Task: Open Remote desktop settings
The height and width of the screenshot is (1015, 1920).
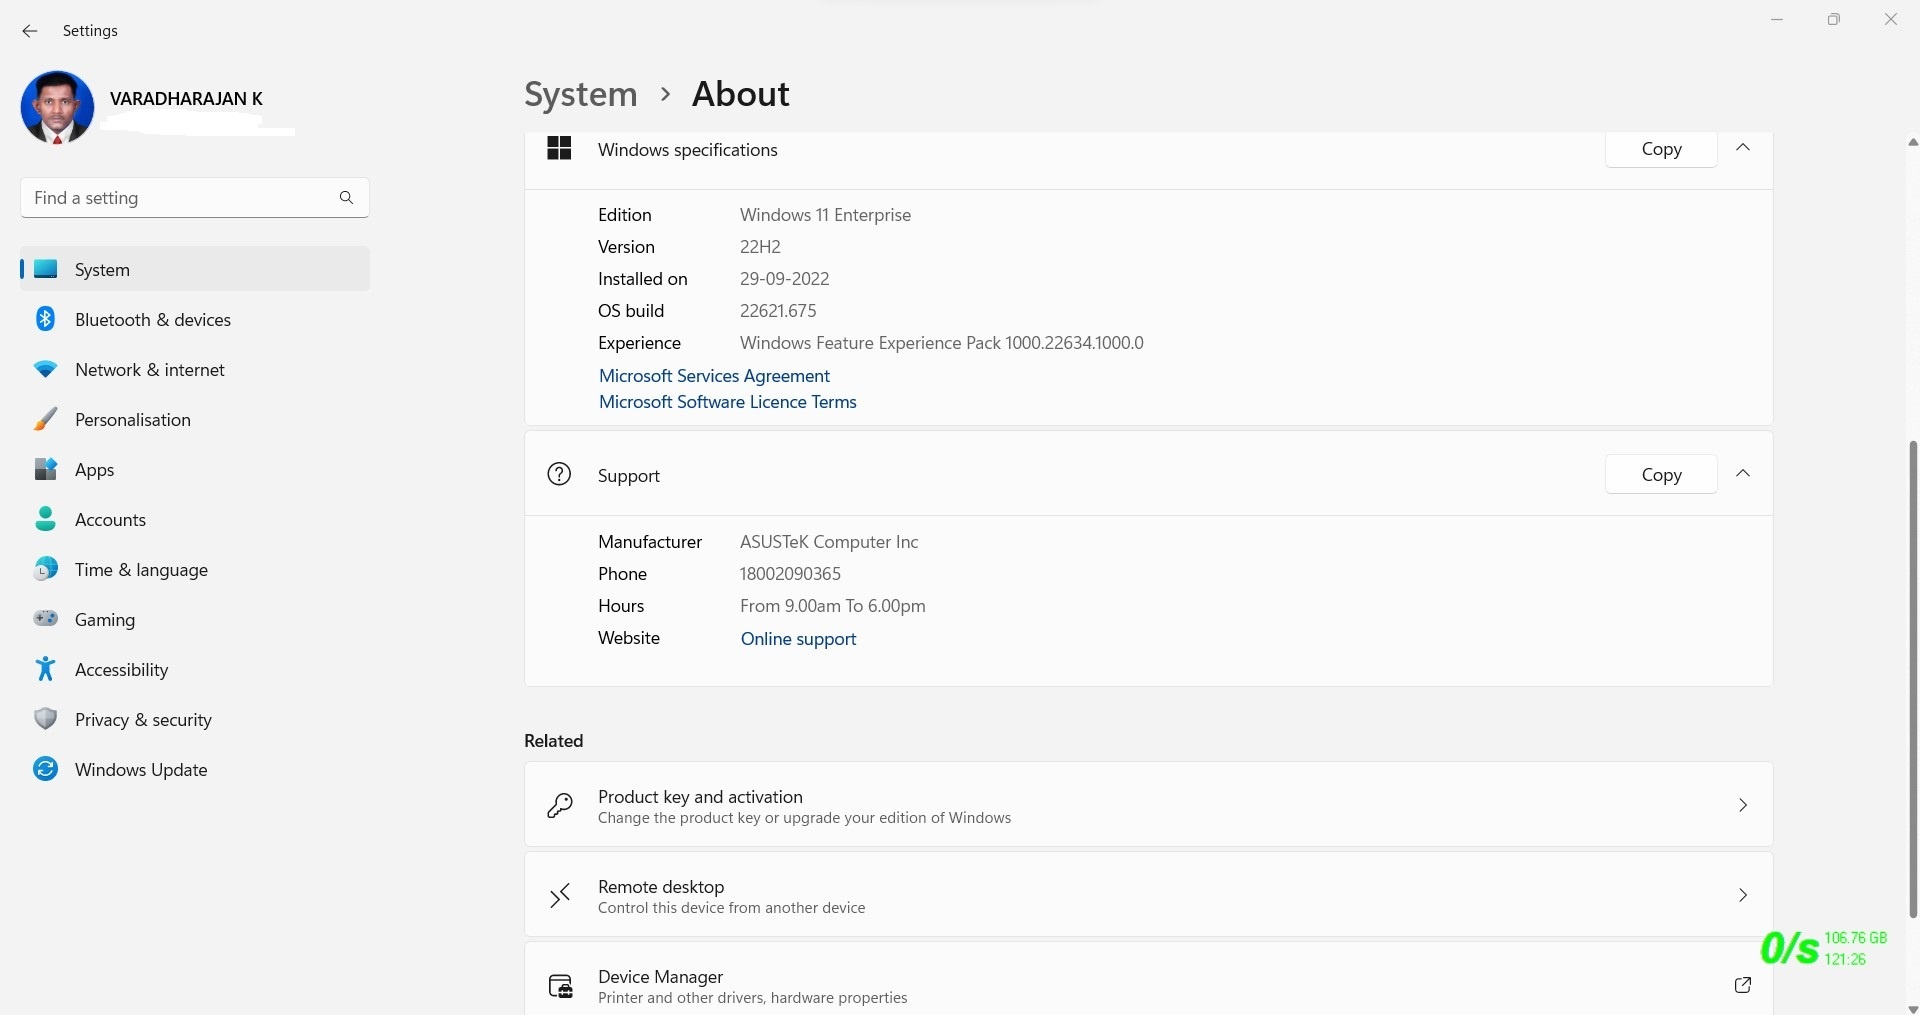Action: [1148, 895]
